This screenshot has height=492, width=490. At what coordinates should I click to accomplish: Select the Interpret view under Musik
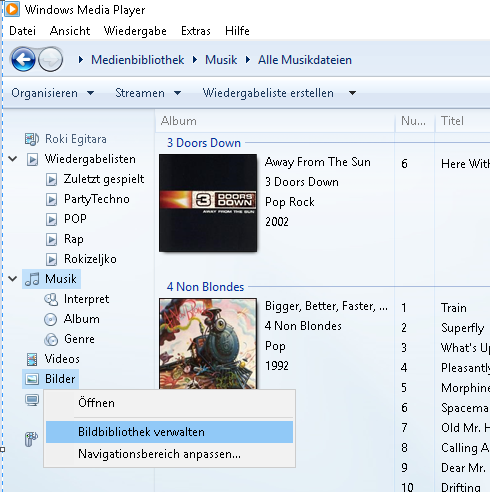(x=86, y=299)
